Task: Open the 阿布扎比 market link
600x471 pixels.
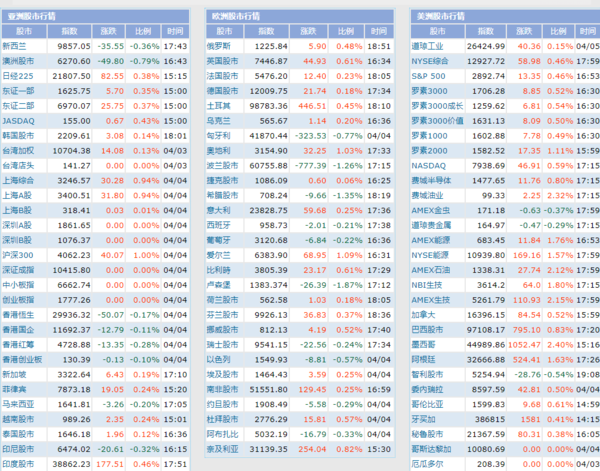Action: [x=223, y=434]
